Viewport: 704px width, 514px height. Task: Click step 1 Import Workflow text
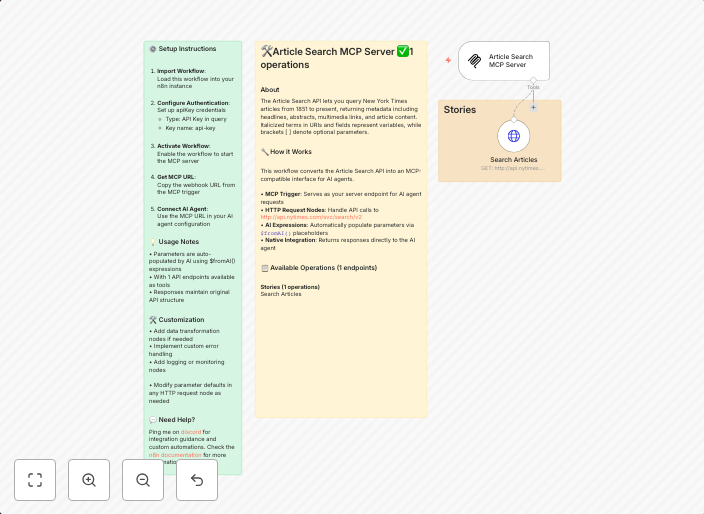pyautogui.click(x=181, y=71)
